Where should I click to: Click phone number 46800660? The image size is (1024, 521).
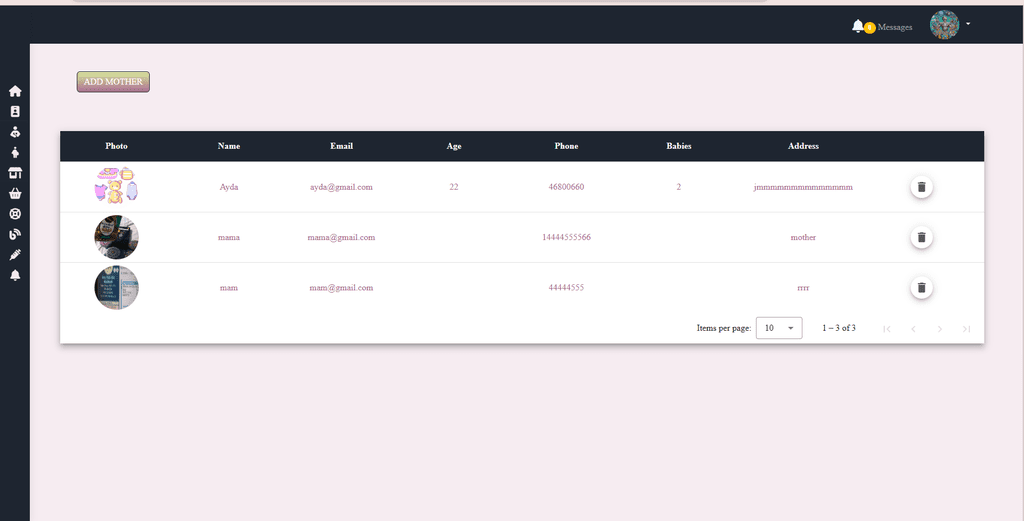566,187
